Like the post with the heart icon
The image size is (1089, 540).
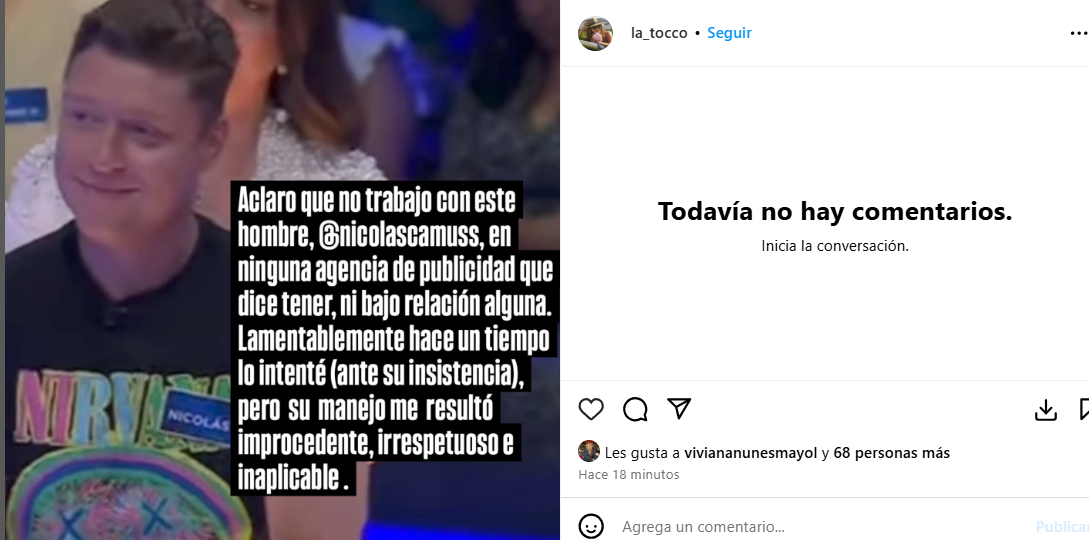tap(591, 410)
